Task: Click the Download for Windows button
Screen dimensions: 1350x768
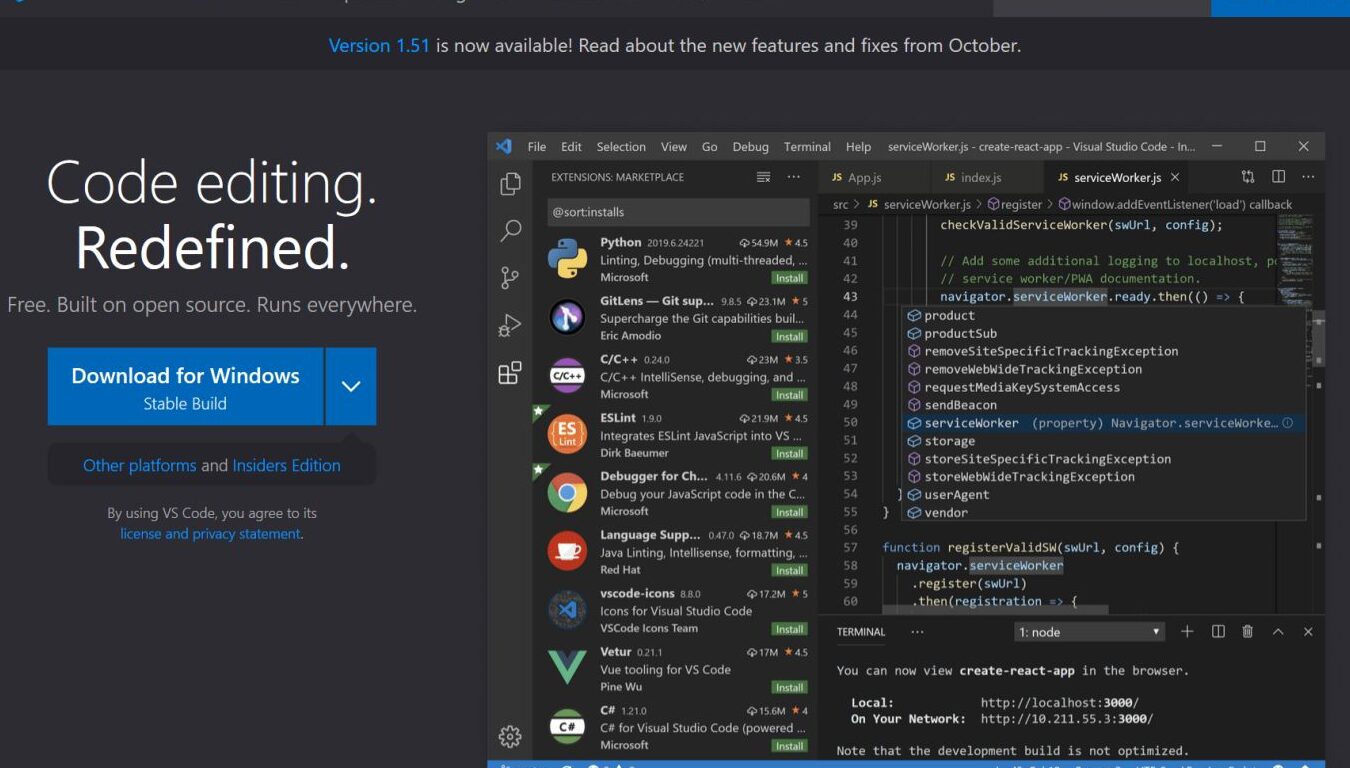Action: point(185,386)
